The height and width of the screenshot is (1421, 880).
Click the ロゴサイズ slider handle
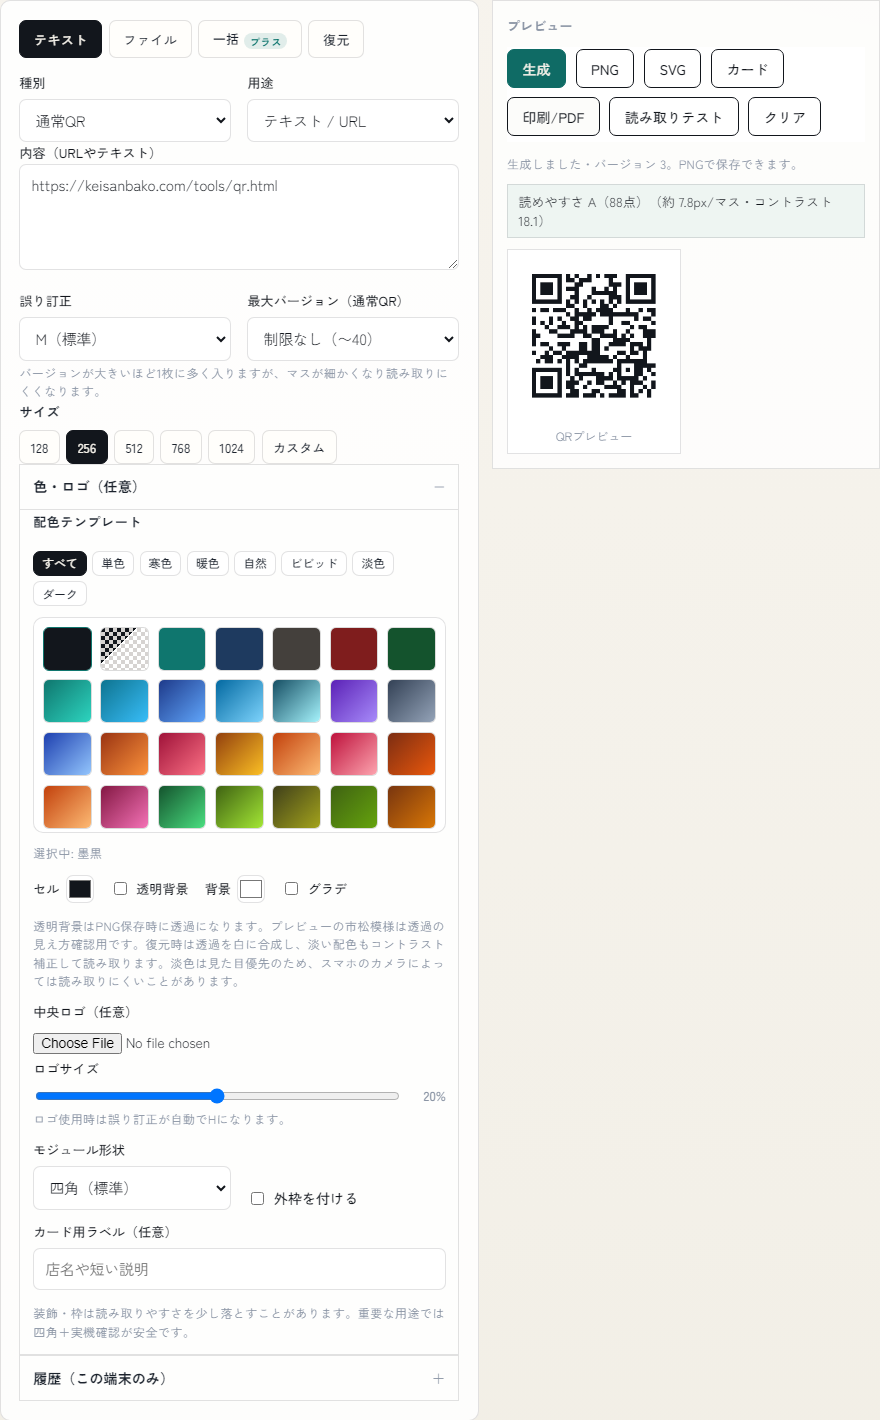pos(217,1096)
